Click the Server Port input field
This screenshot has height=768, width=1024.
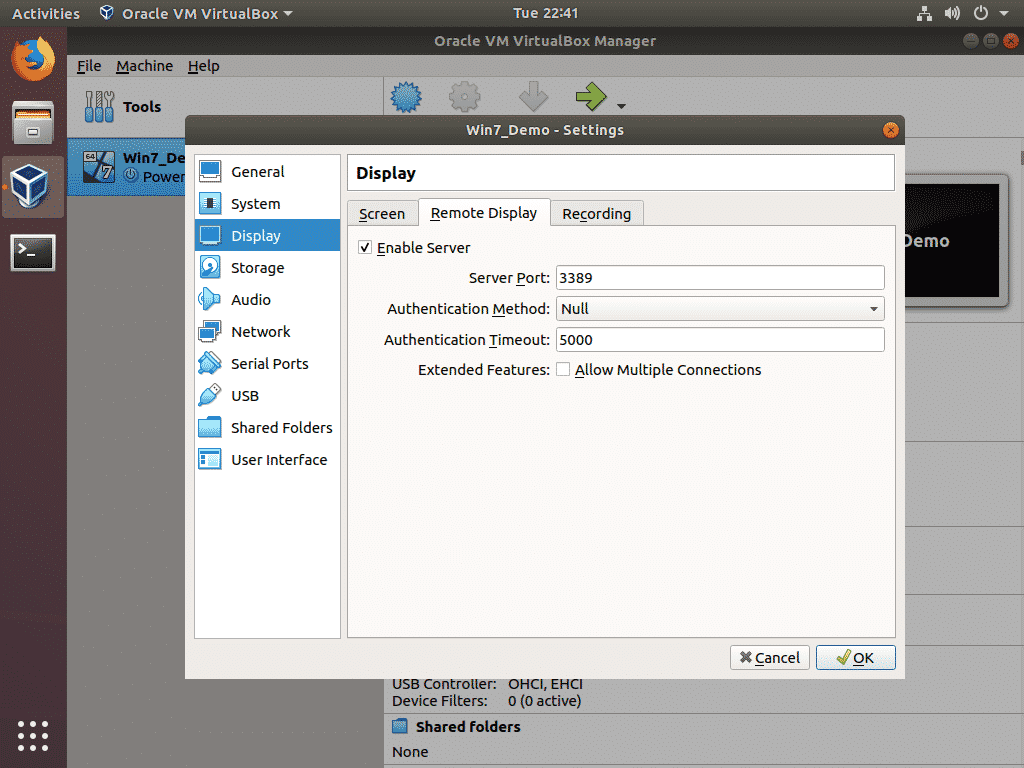coord(720,278)
